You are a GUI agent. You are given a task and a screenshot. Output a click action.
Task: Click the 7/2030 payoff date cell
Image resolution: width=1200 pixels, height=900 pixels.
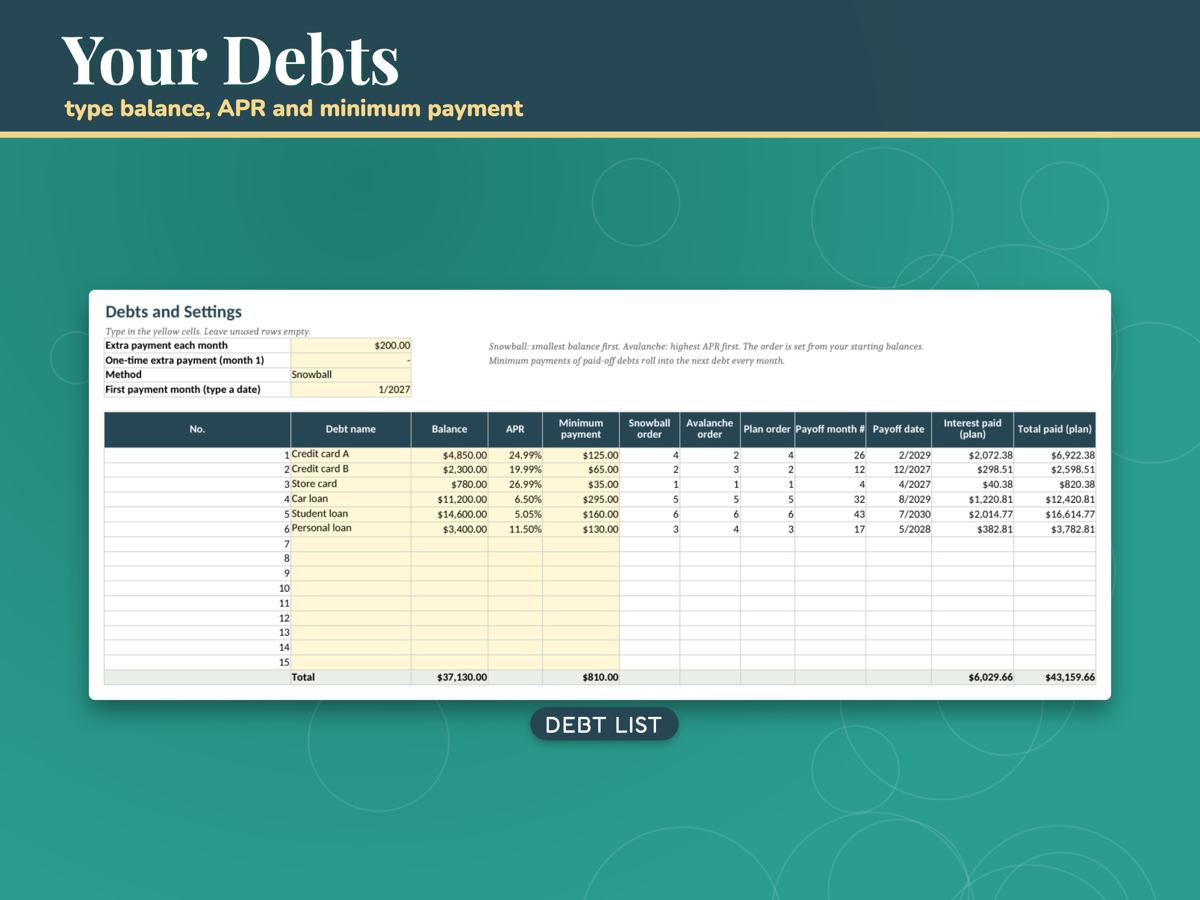click(898, 514)
